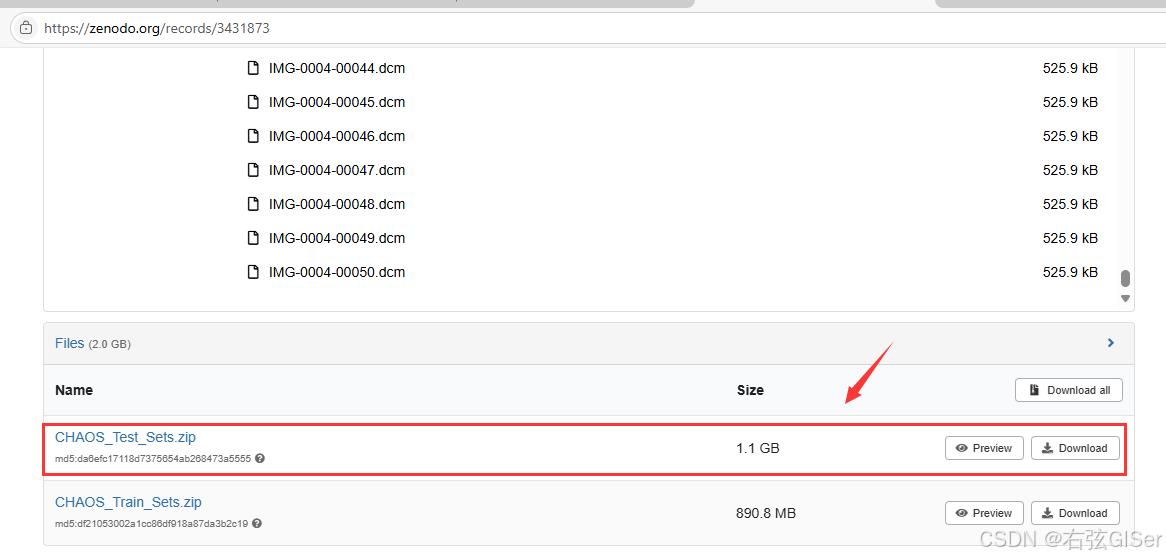Open the CHAOS_Test_Sets.zip link
1166x559 pixels.
(126, 437)
